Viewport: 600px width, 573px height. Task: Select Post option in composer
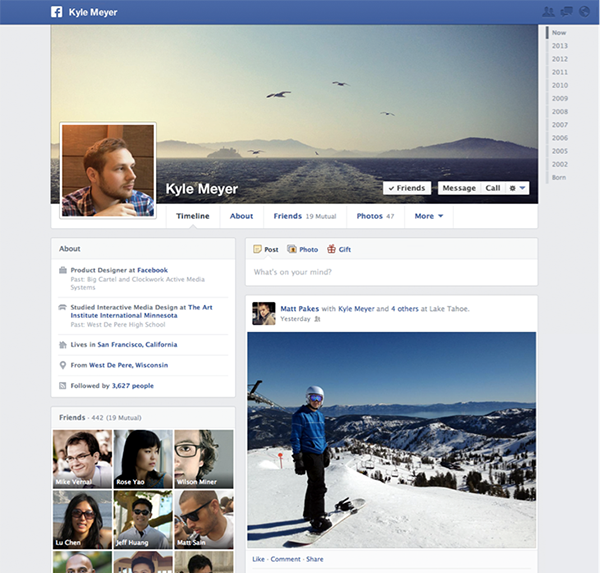[266, 249]
